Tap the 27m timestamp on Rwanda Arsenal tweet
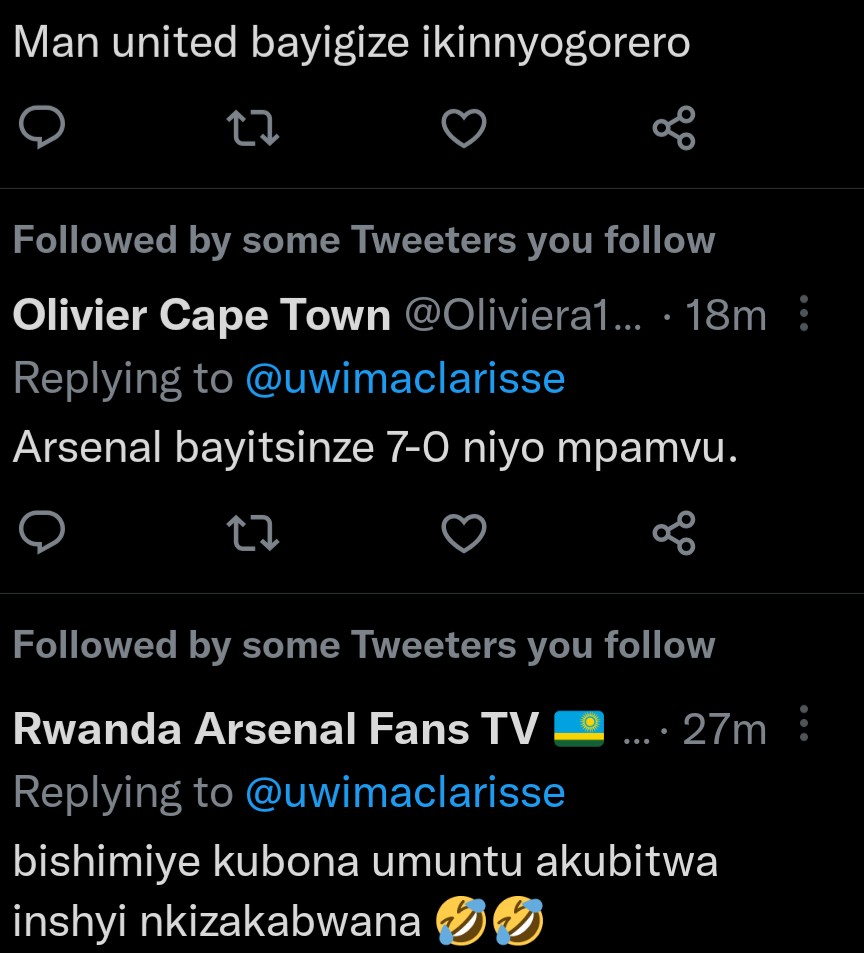 coord(724,730)
